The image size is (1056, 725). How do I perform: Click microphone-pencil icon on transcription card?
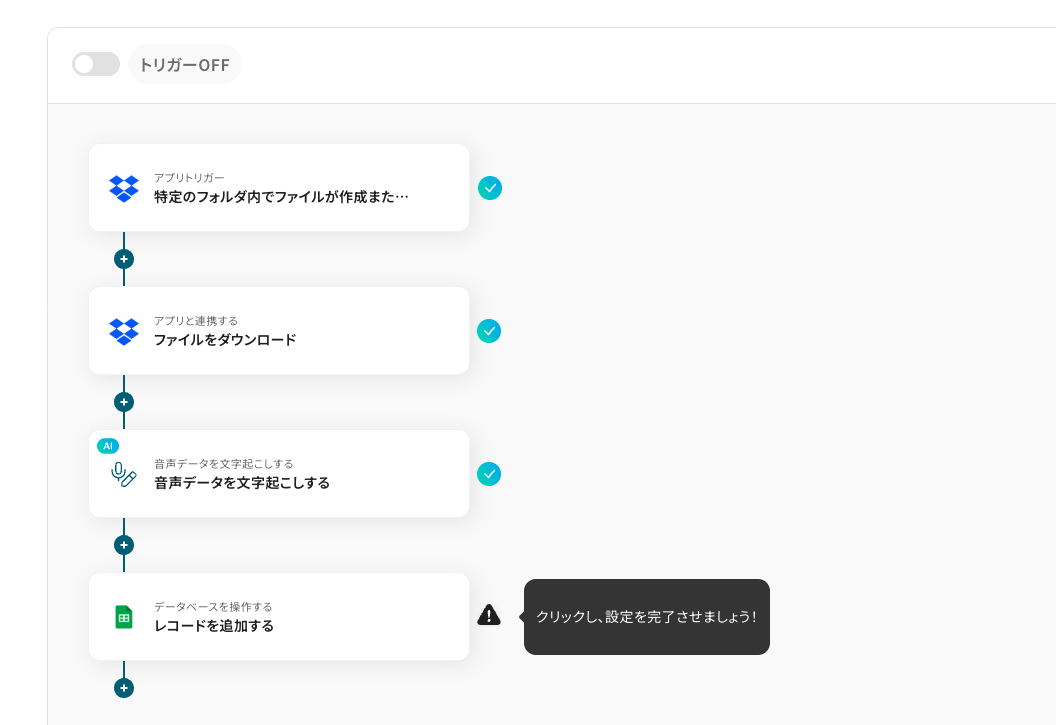click(124, 475)
